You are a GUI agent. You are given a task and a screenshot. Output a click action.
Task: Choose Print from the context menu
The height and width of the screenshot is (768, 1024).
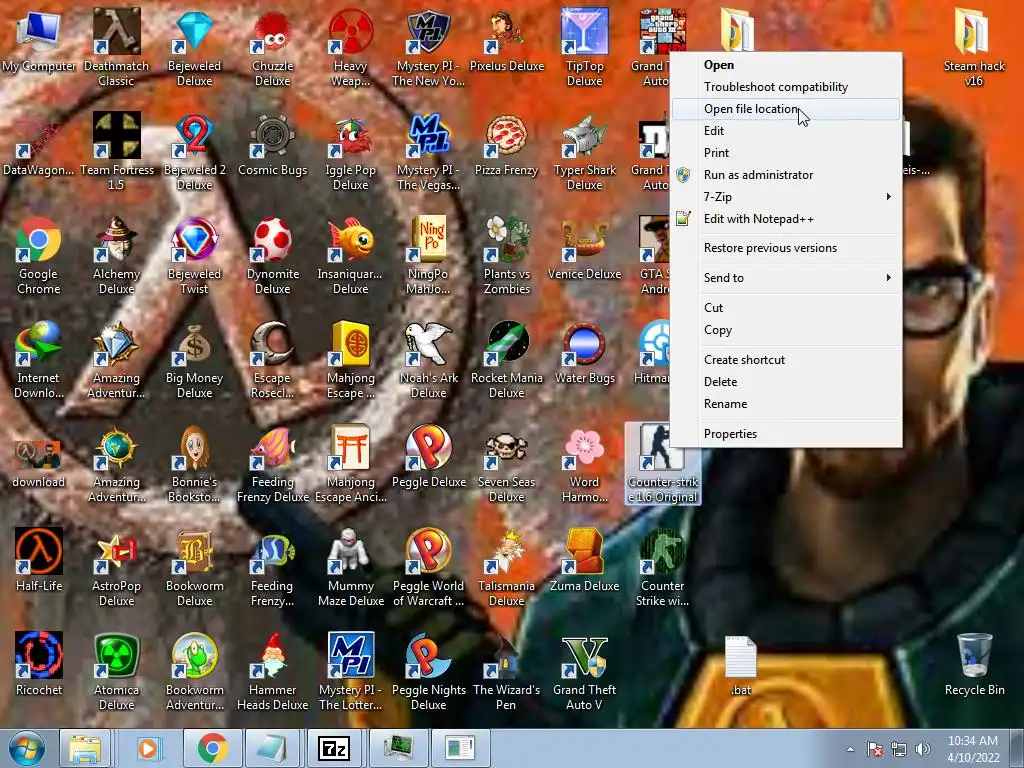tap(786, 153)
